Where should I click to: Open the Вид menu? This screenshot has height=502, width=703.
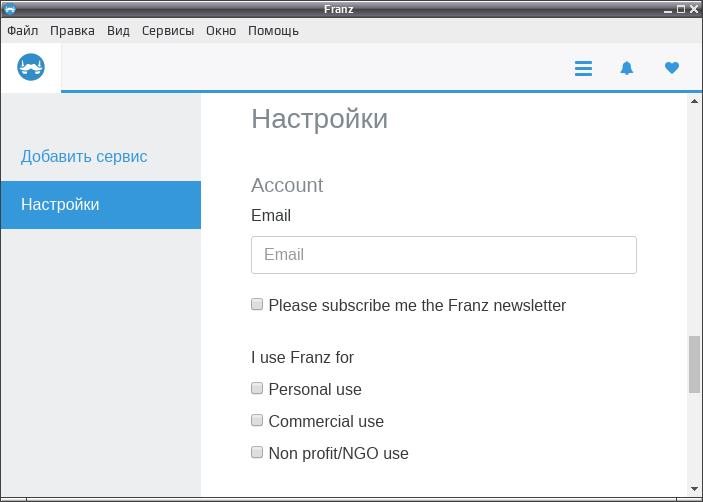(x=118, y=30)
